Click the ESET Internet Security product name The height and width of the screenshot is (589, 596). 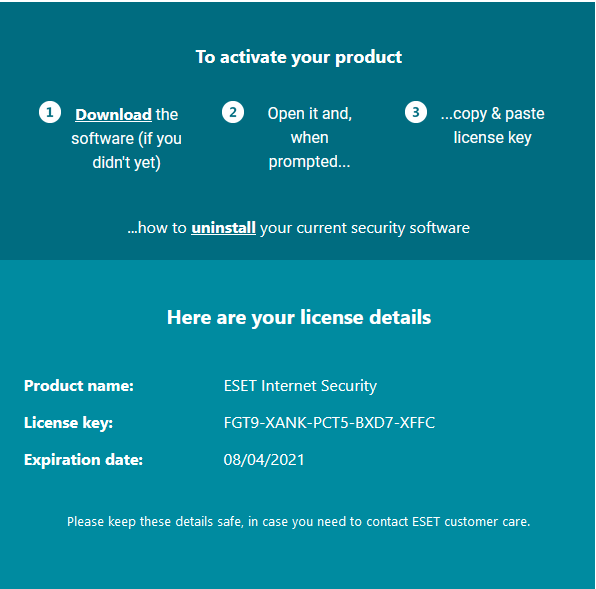[x=300, y=386]
